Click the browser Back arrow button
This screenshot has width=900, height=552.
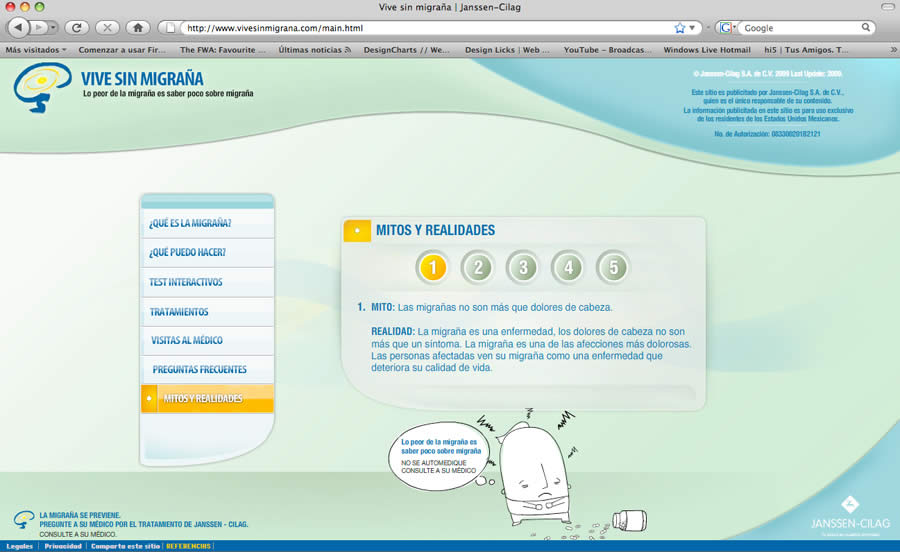pyautogui.click(x=18, y=27)
